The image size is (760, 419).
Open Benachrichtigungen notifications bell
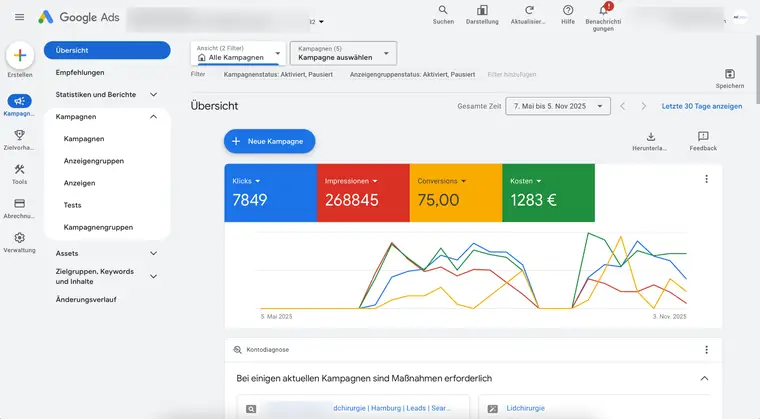click(x=604, y=10)
